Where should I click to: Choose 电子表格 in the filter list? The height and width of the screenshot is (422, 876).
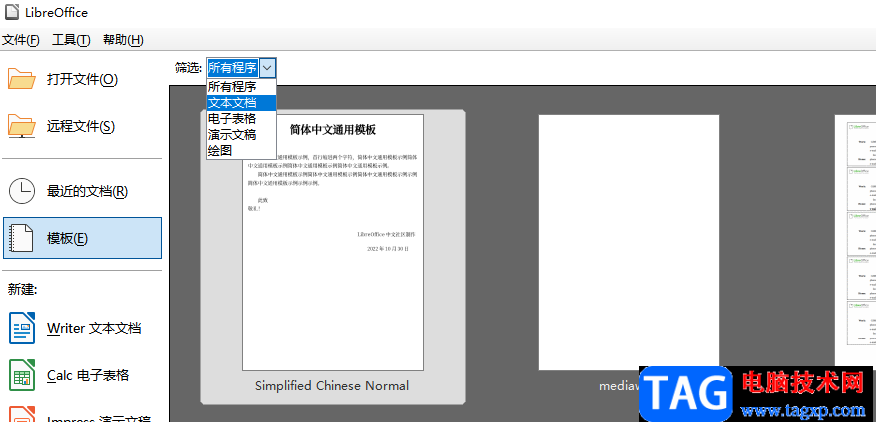click(241, 118)
